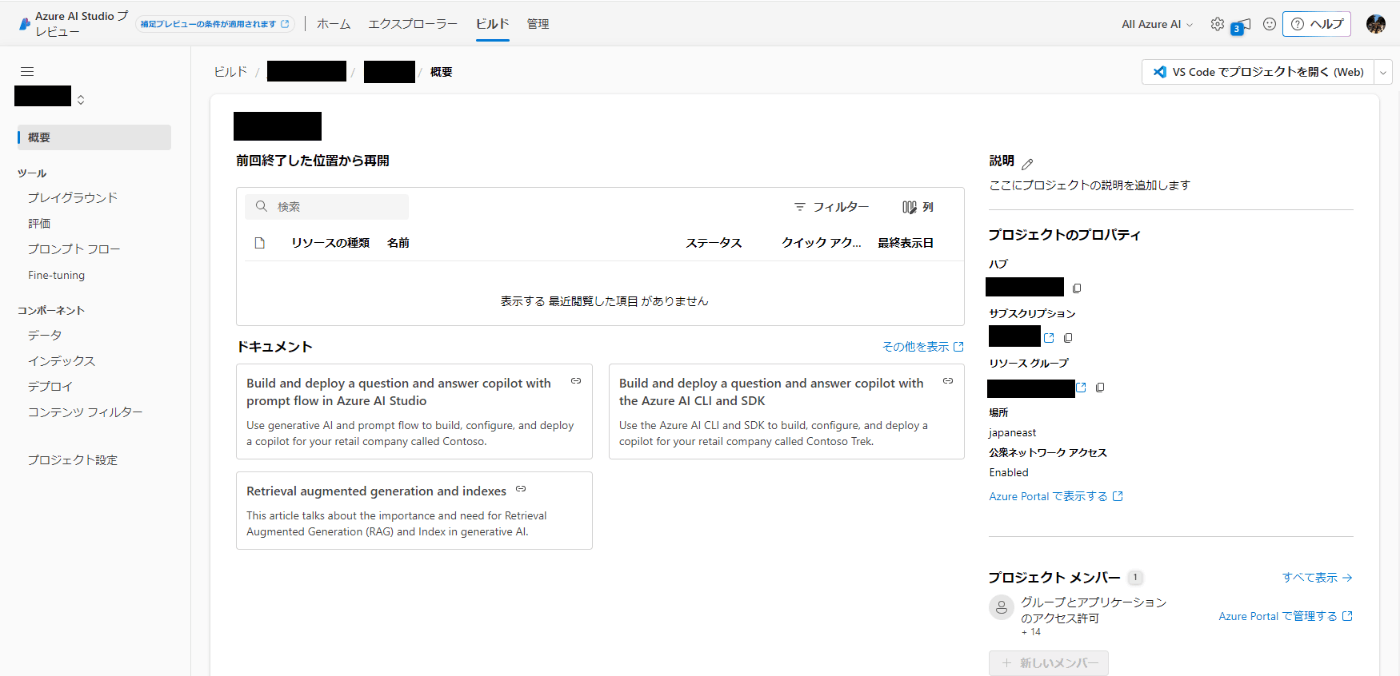Click the smiley feedback icon
This screenshot has width=1400, height=676.
(1269, 24)
